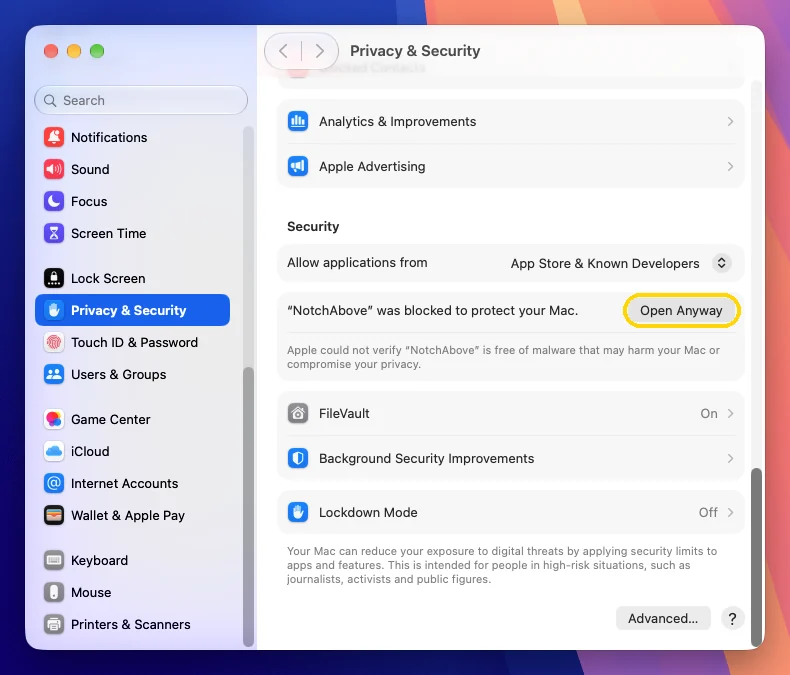
Task: Expand Background Security Improvements via its chevron
Action: pos(730,458)
